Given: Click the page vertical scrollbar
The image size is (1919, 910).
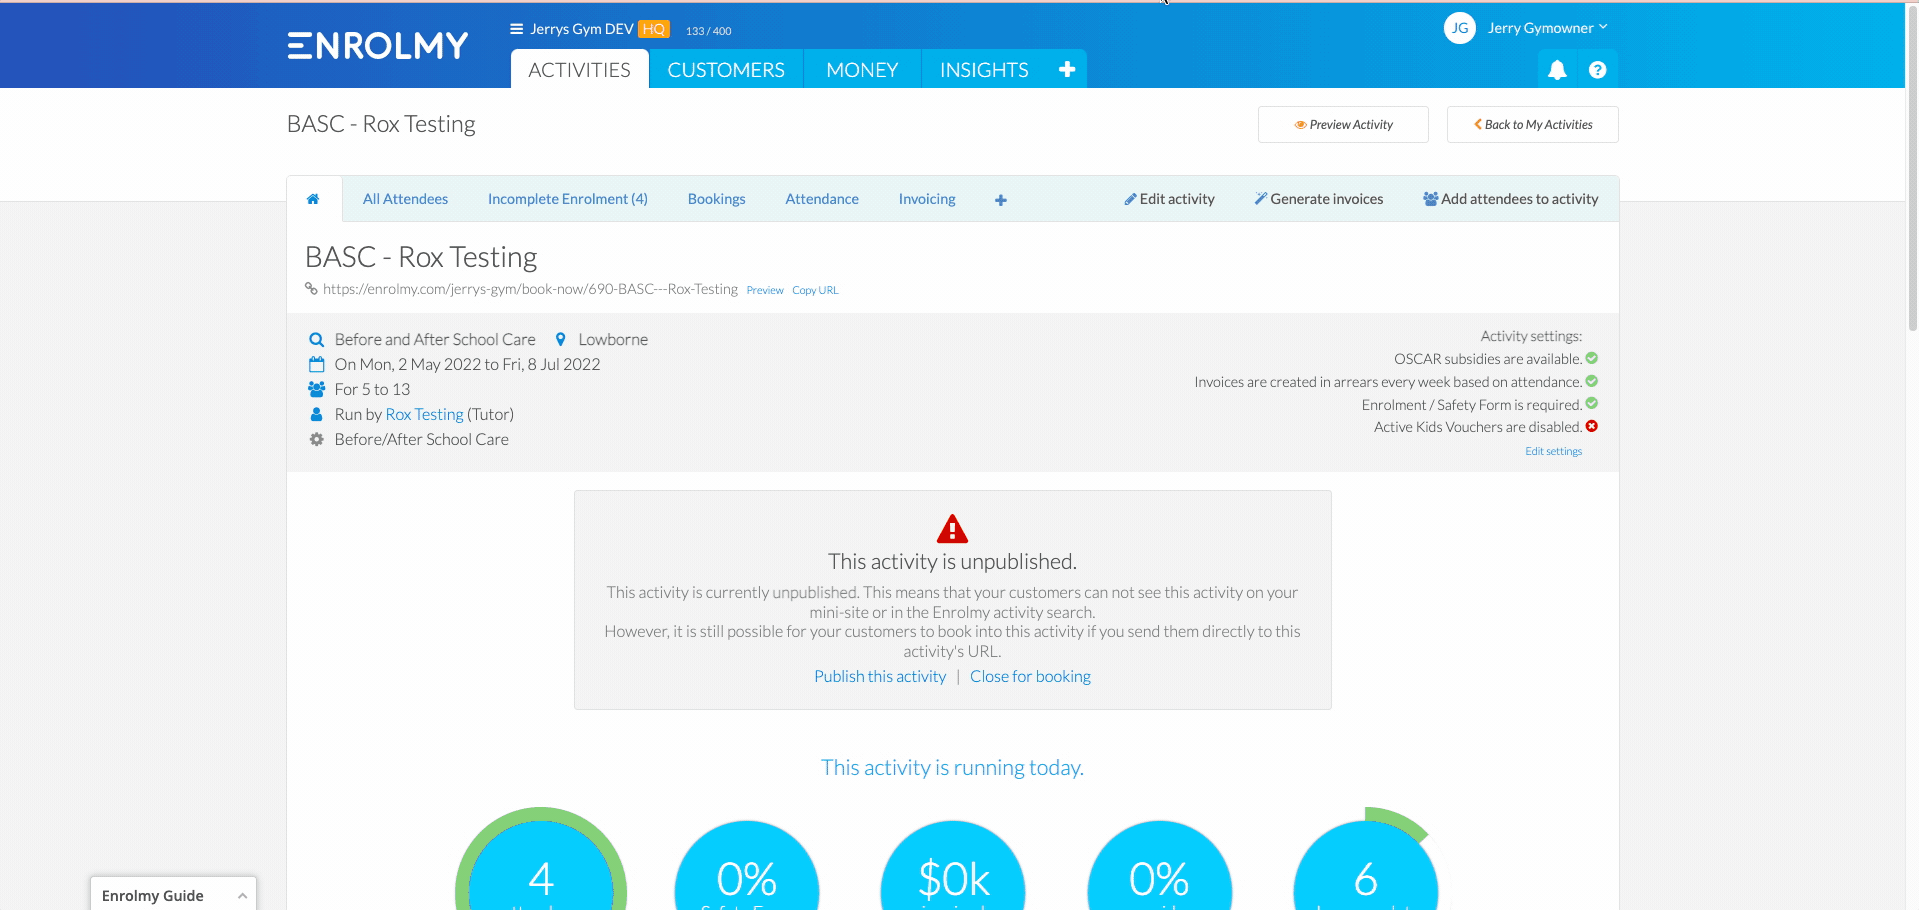Looking at the screenshot, I should click(1912, 170).
